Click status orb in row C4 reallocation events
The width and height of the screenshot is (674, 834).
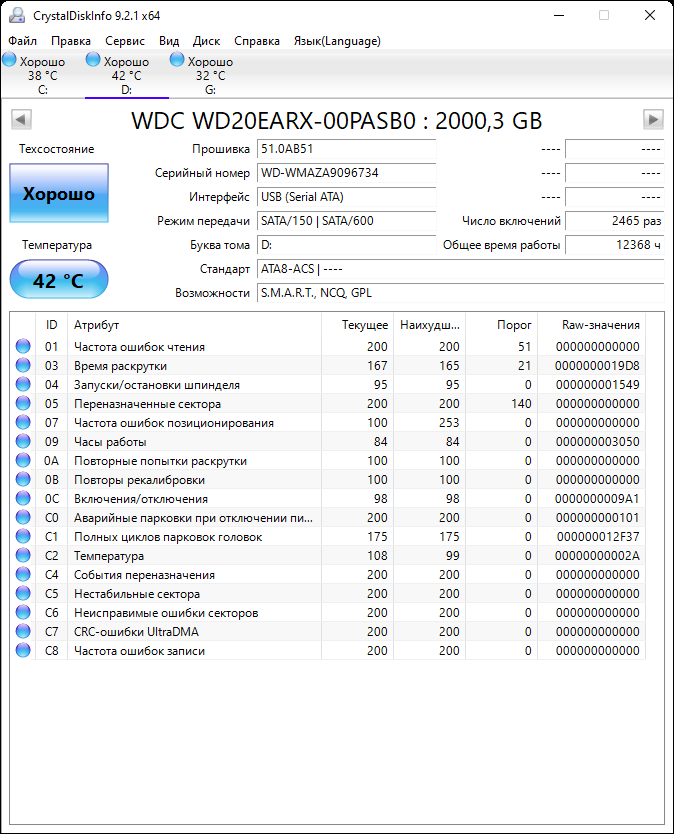23,574
